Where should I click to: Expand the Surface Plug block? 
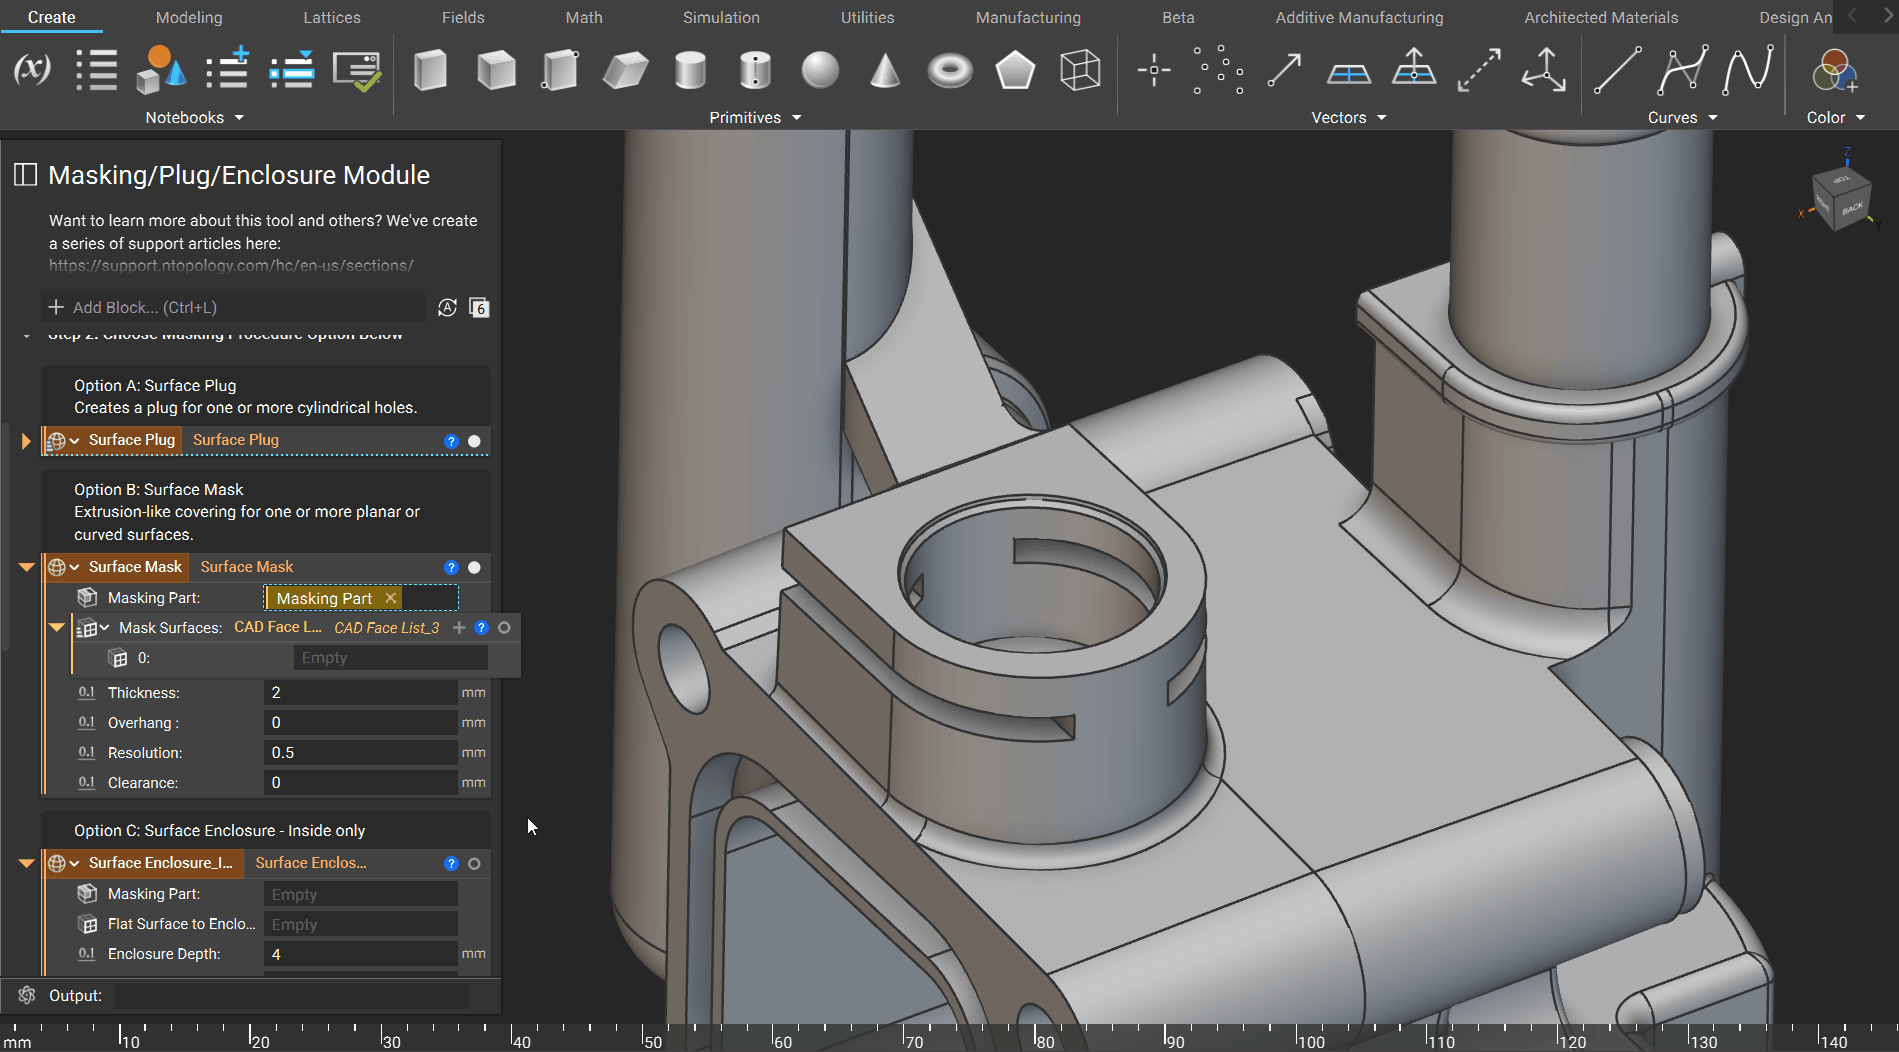click(x=26, y=441)
